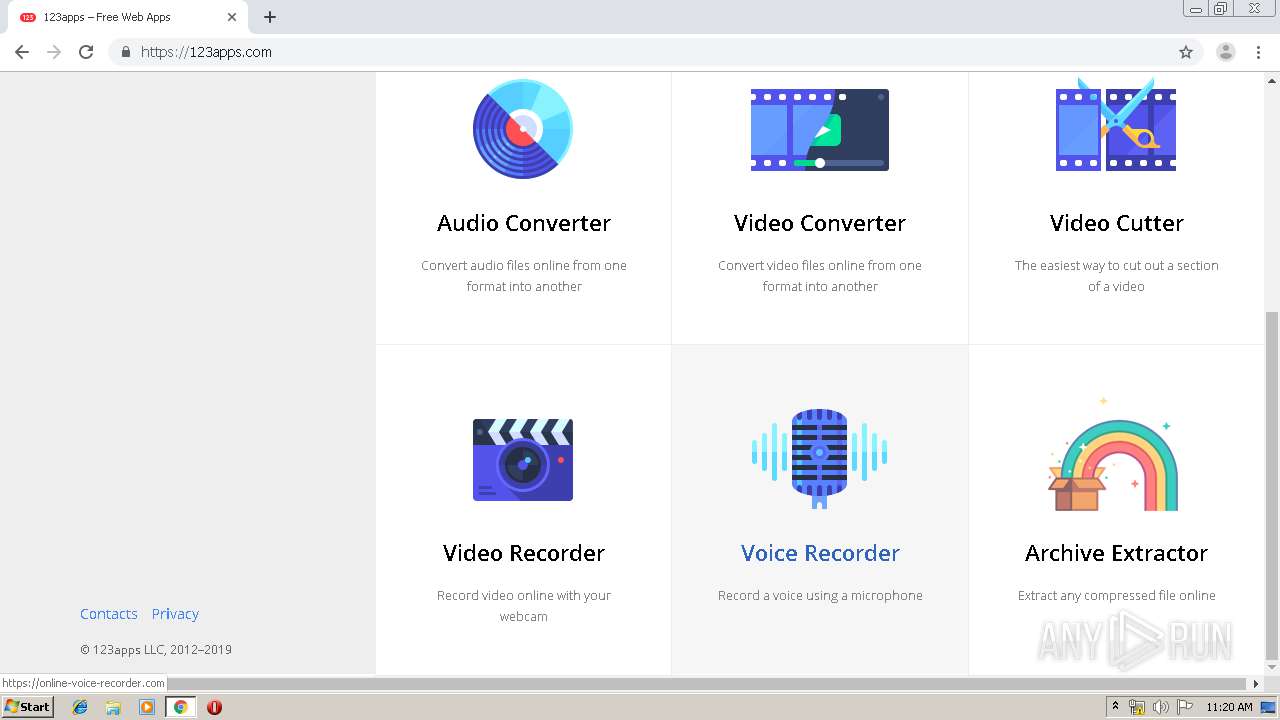Open the Video Recorder title link
Viewport: 1280px width, 720px height.
[524, 553]
